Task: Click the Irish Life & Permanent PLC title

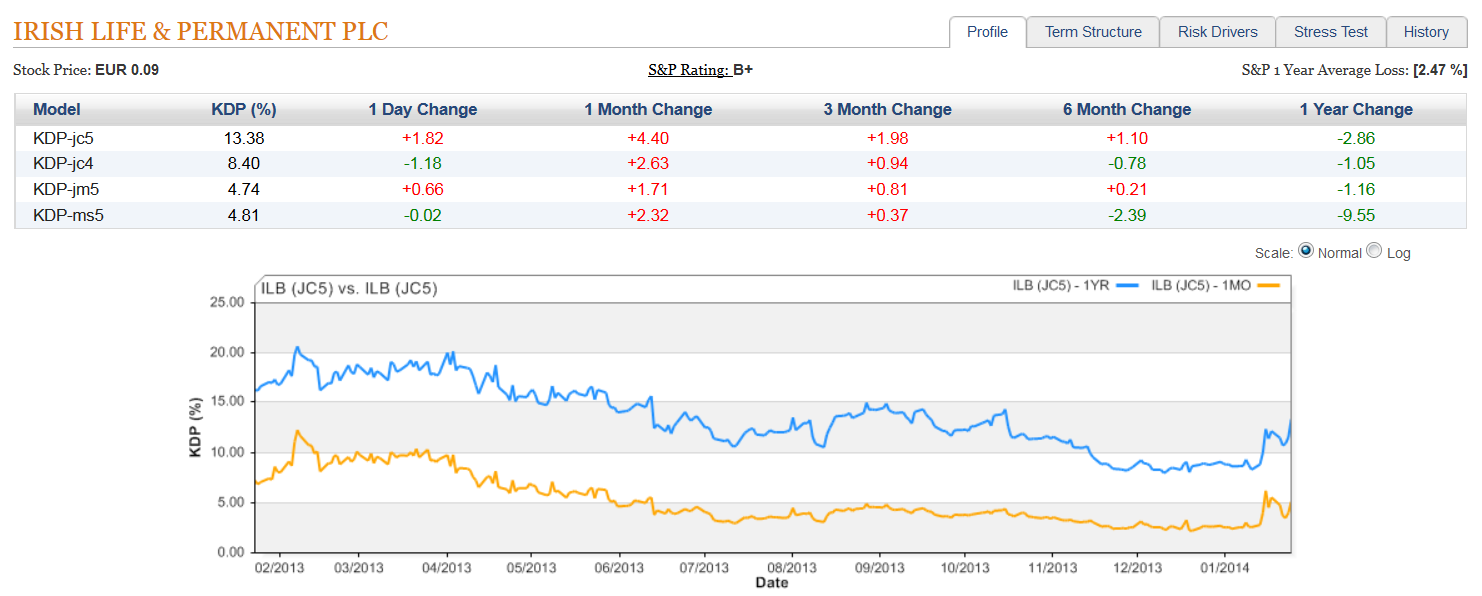Action: (x=200, y=31)
